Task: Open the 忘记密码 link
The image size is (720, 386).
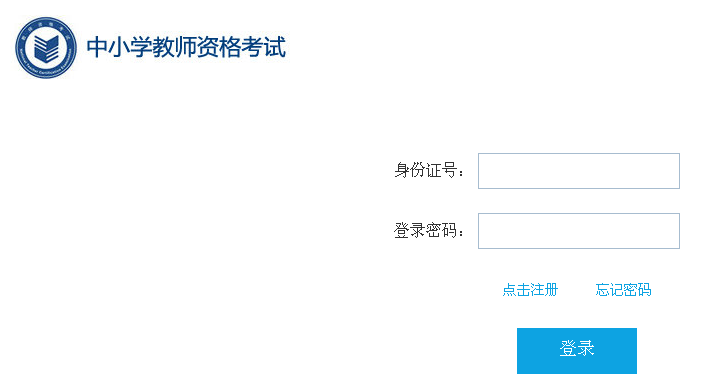Action: pyautogui.click(x=623, y=290)
